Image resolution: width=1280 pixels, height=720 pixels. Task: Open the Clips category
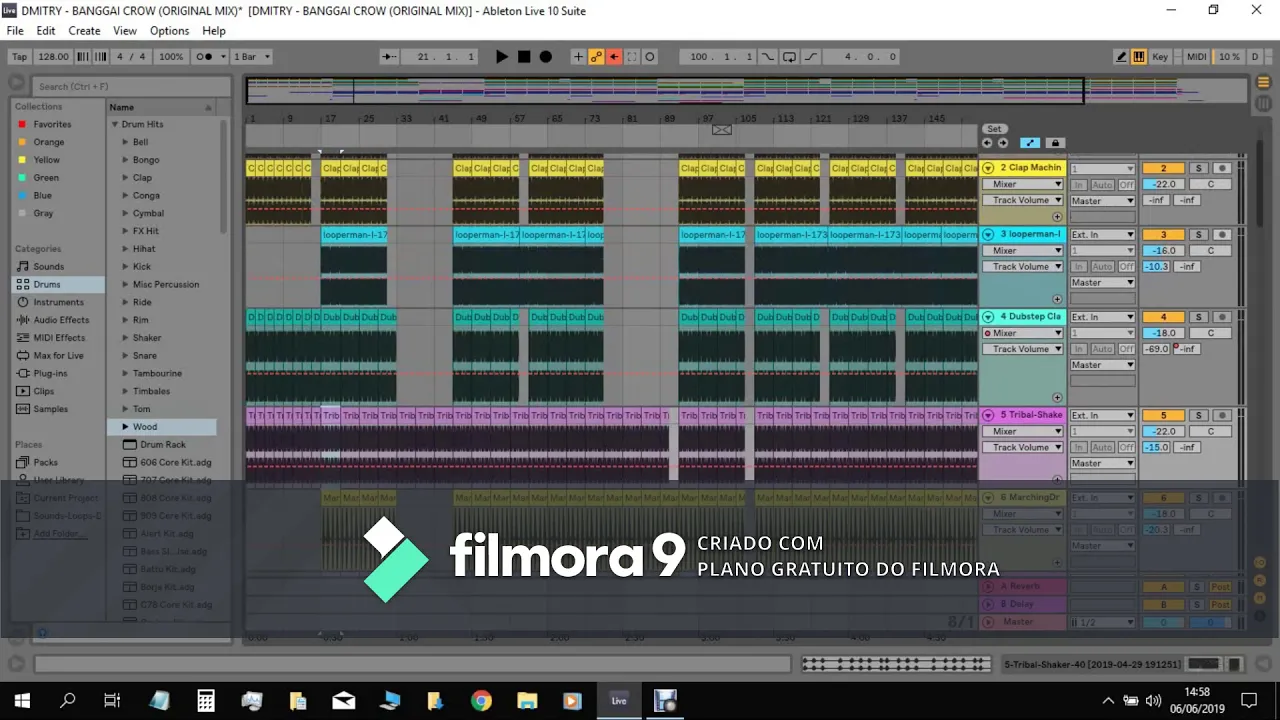44,391
